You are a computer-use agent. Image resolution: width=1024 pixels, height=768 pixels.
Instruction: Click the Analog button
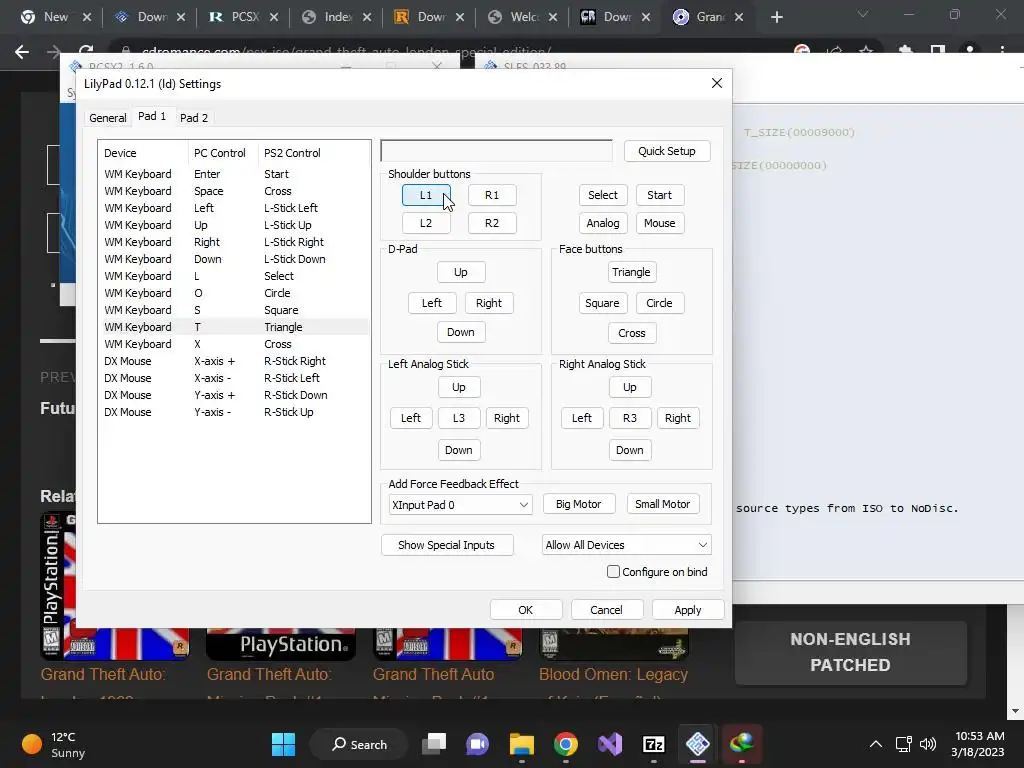point(603,223)
